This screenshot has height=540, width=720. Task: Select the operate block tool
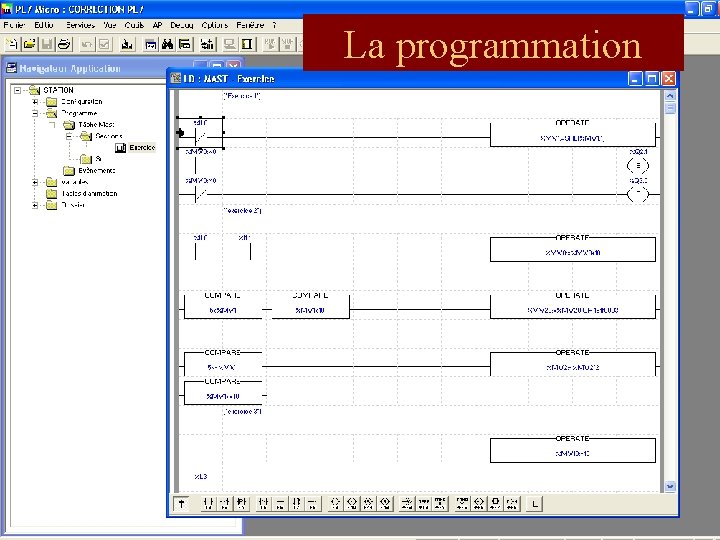[x=423, y=504]
